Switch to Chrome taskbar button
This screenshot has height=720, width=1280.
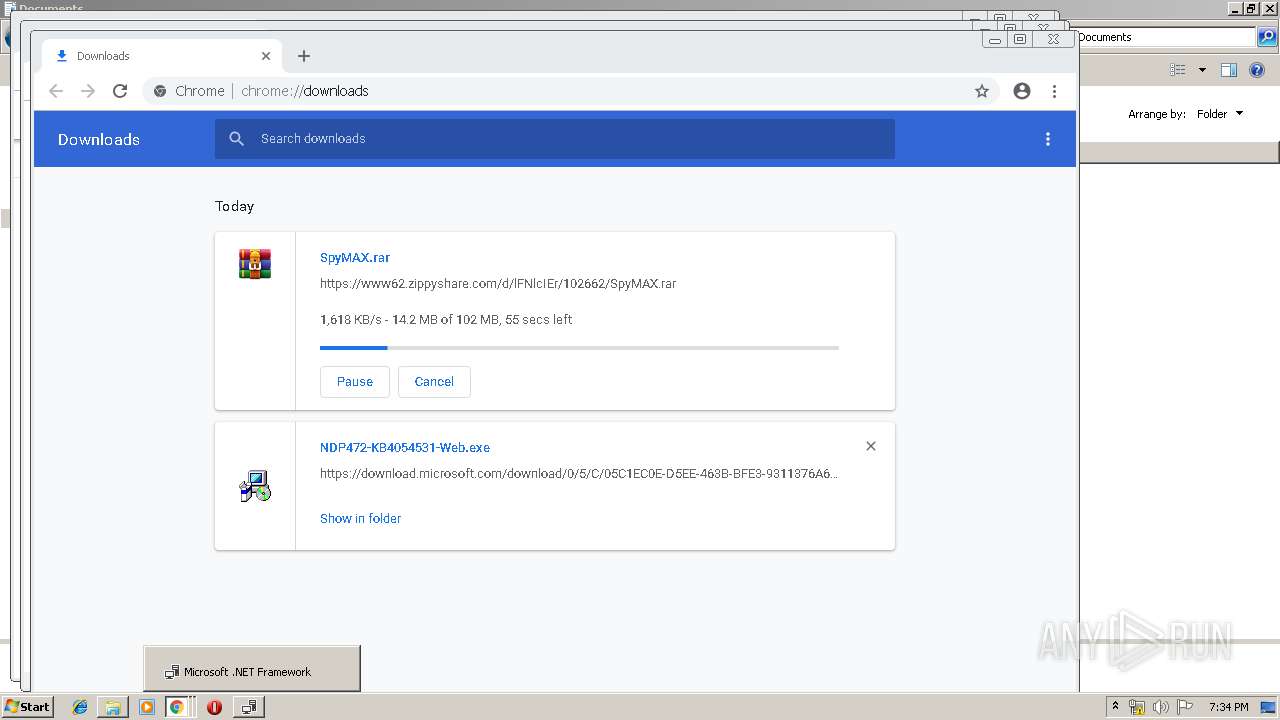179,707
